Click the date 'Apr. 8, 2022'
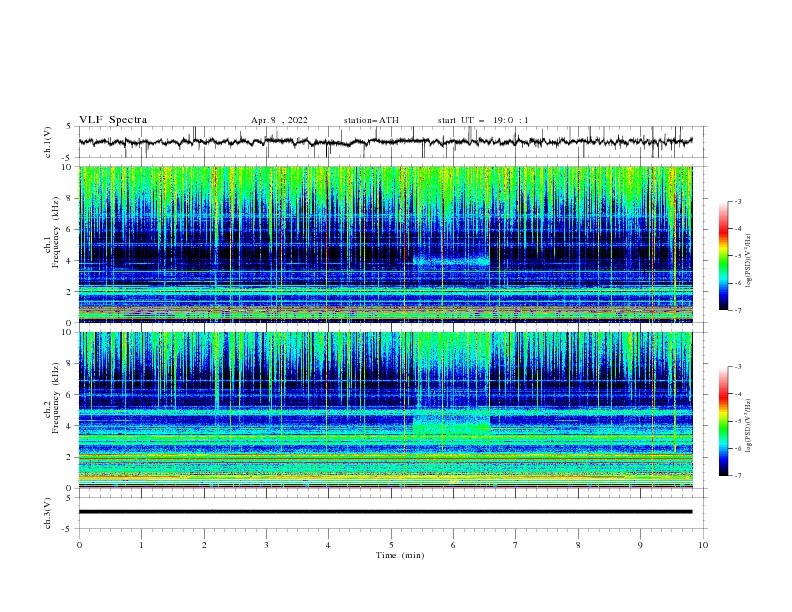Viewport: 792px width, 612px height. click(x=279, y=120)
